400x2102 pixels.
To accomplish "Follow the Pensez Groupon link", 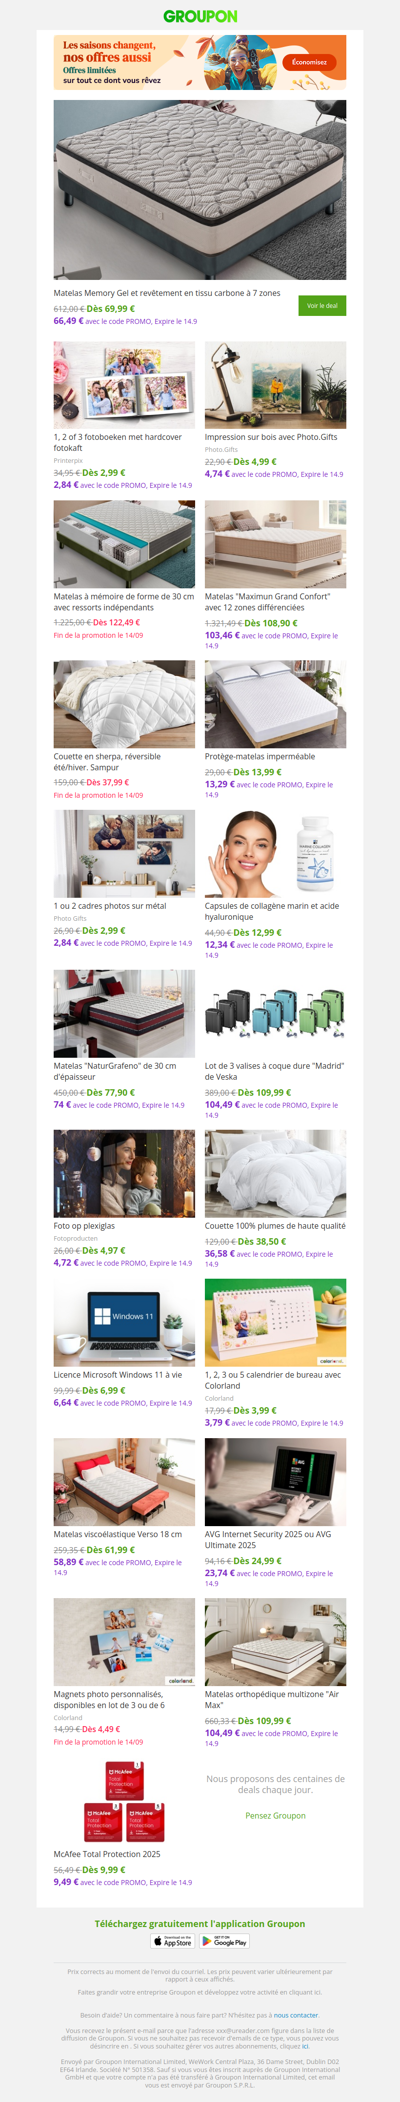I will 275,1815.
